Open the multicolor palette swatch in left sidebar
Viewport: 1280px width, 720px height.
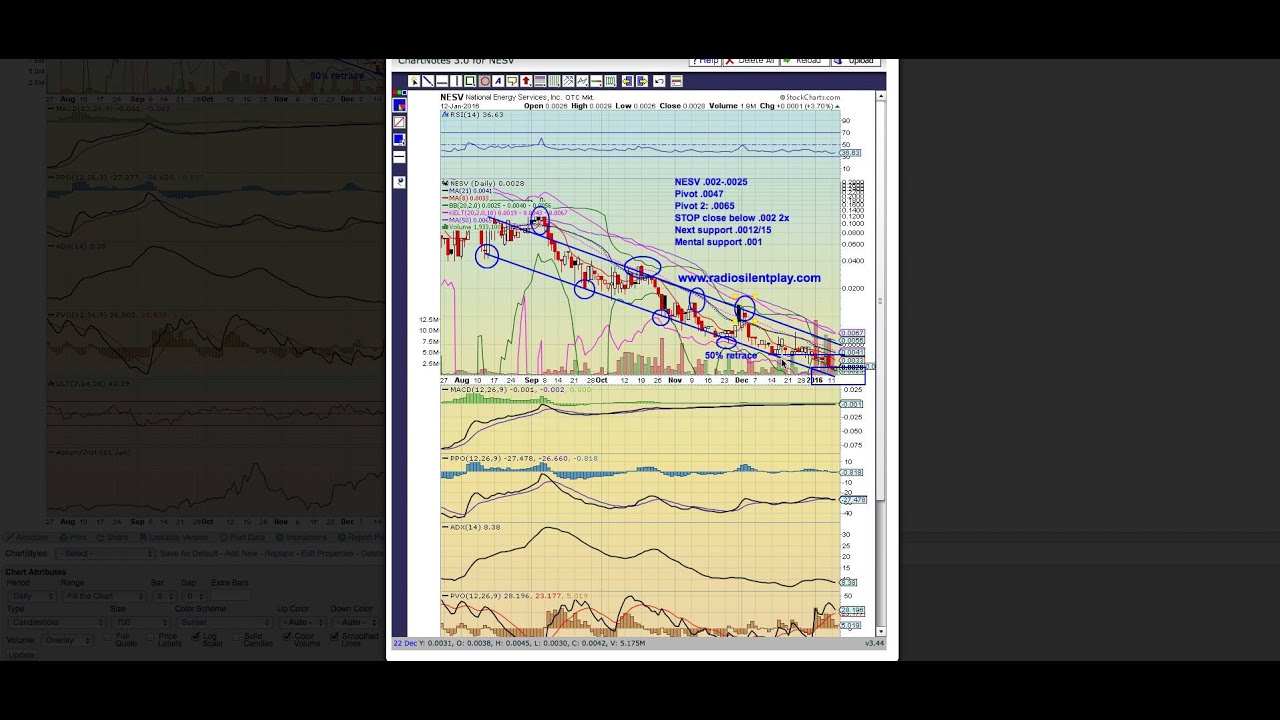pos(399,105)
